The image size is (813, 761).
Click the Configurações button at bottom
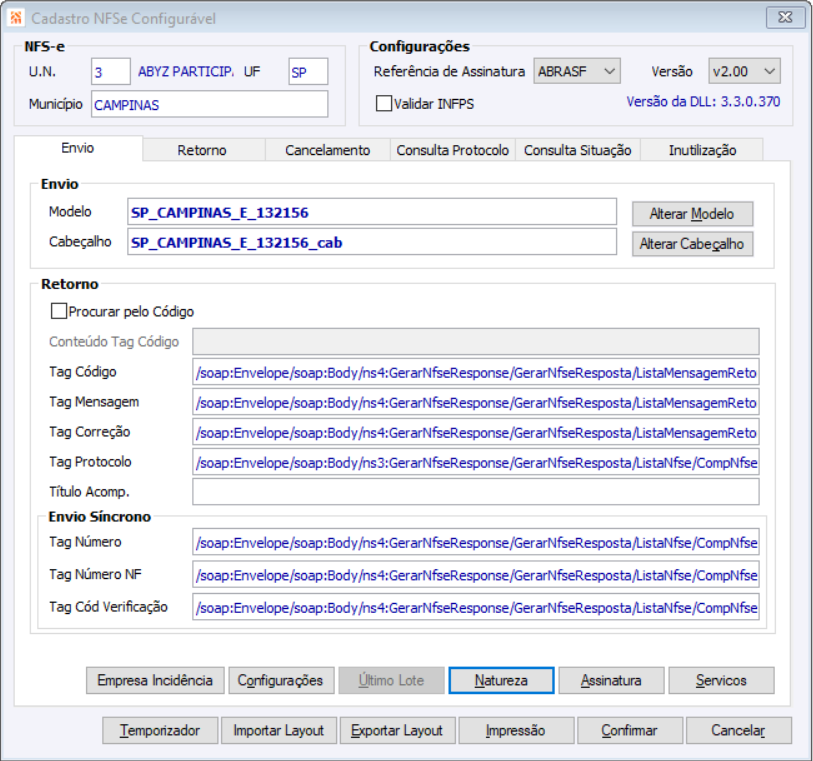[281, 680]
